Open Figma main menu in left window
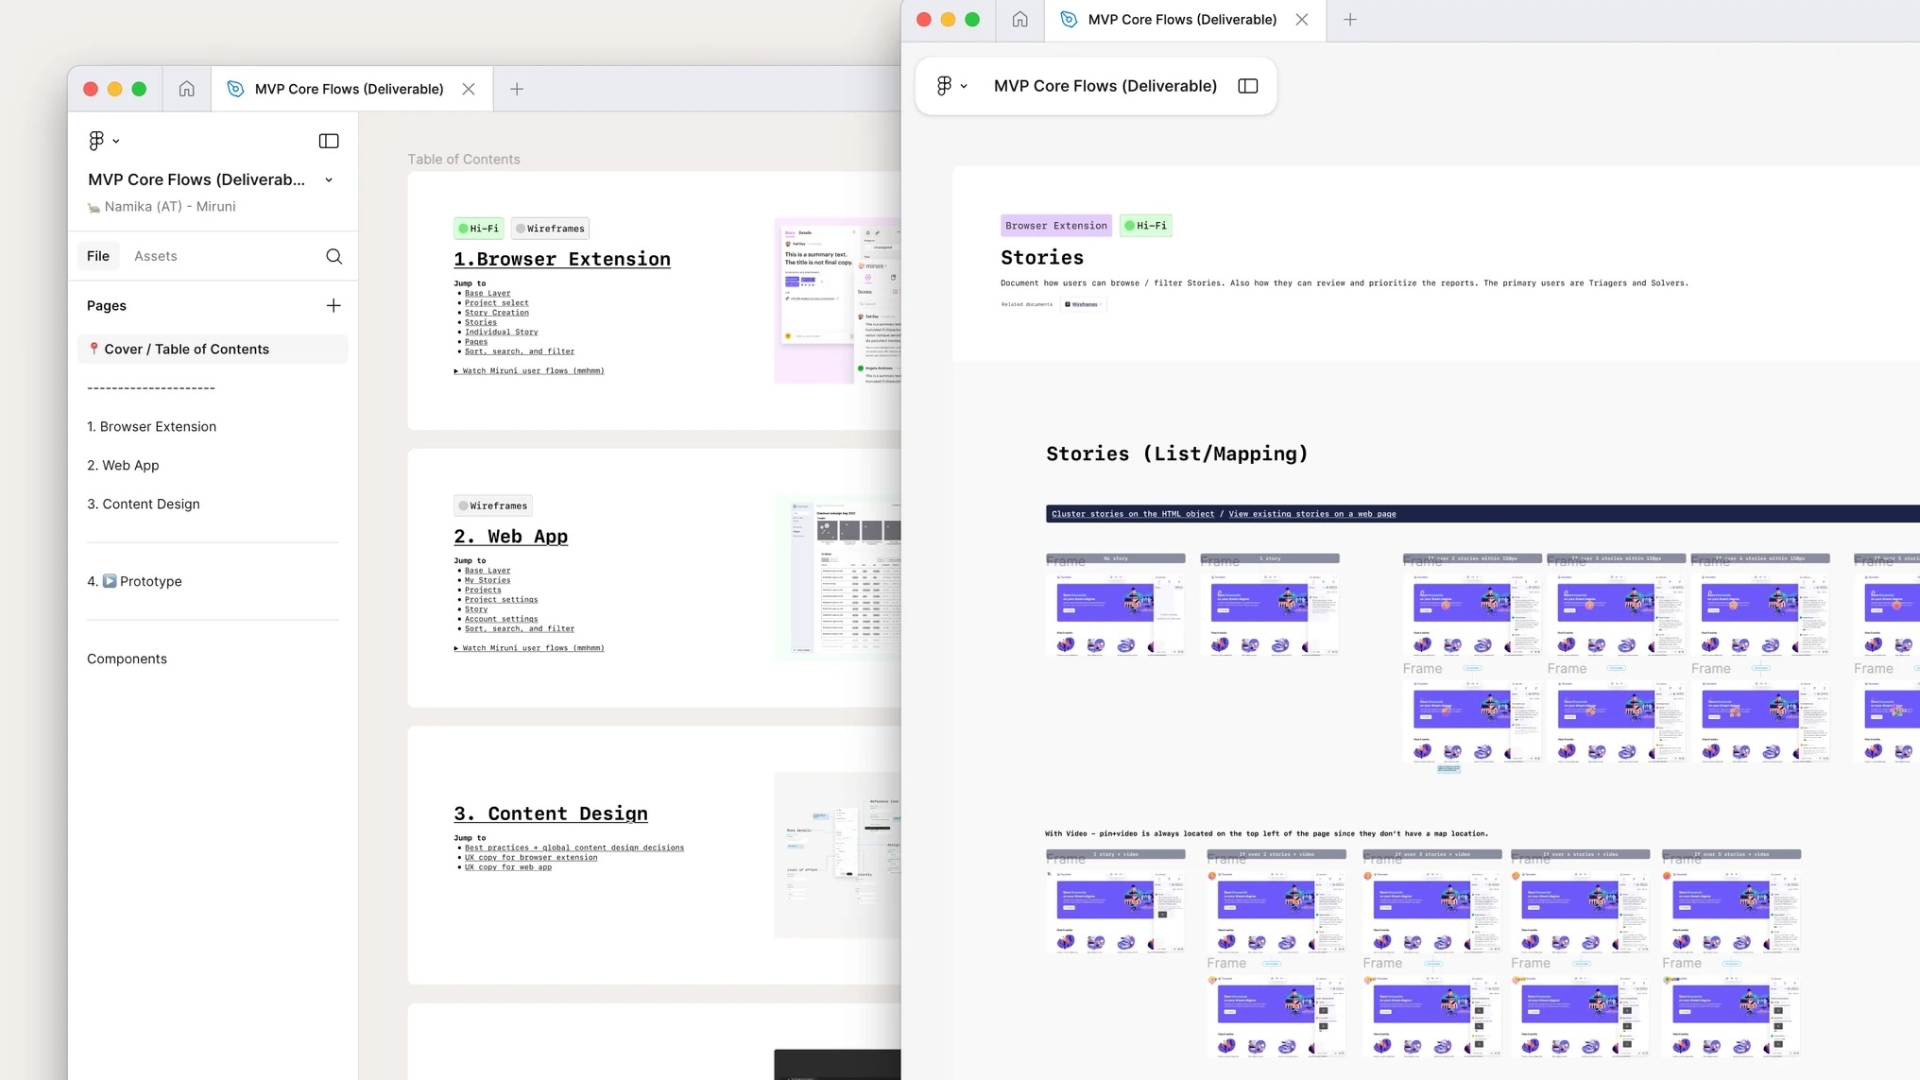 (x=102, y=141)
